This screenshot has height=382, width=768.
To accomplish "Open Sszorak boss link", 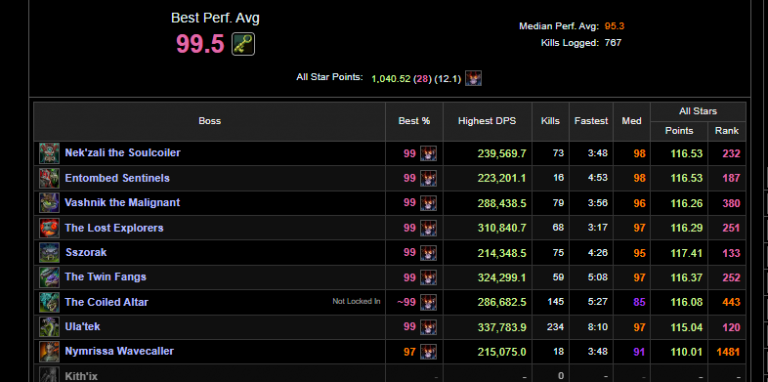I will pyautogui.click(x=86, y=252).
